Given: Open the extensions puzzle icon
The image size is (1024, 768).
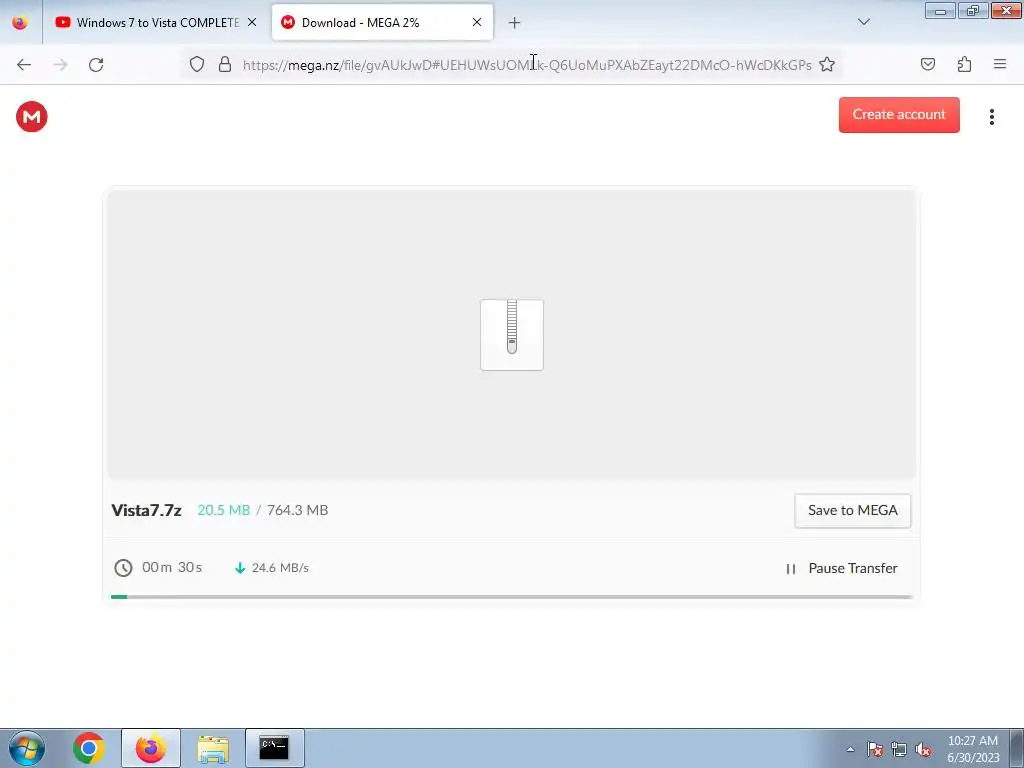Looking at the screenshot, I should point(964,64).
